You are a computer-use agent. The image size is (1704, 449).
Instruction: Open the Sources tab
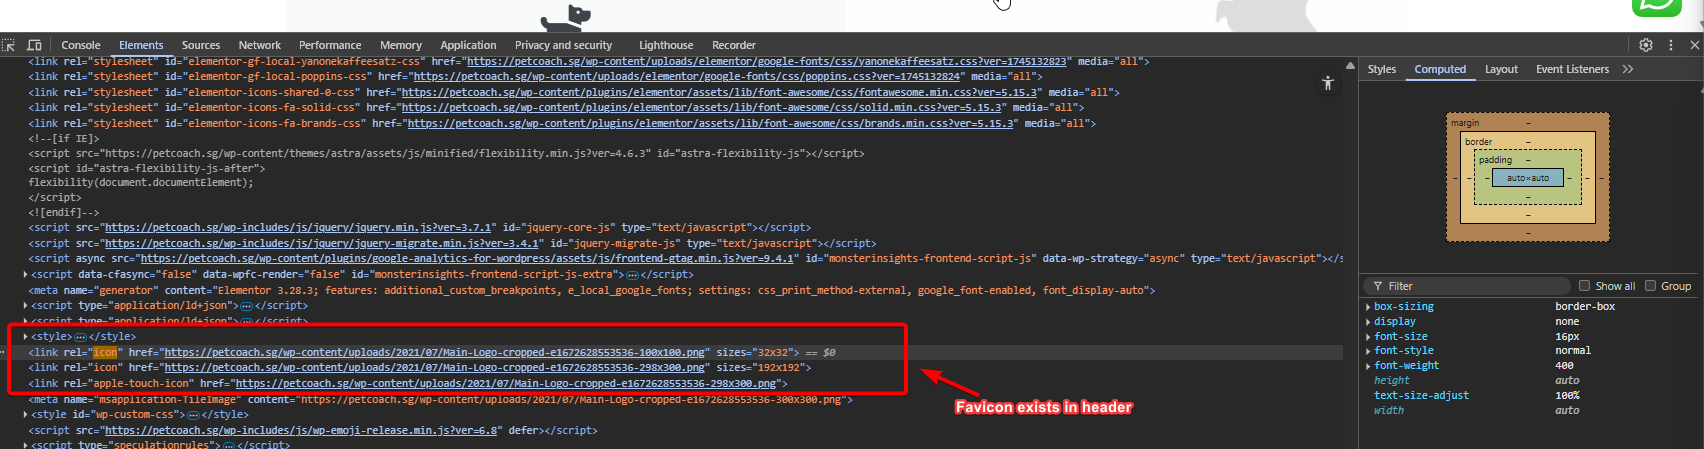[x=201, y=45]
